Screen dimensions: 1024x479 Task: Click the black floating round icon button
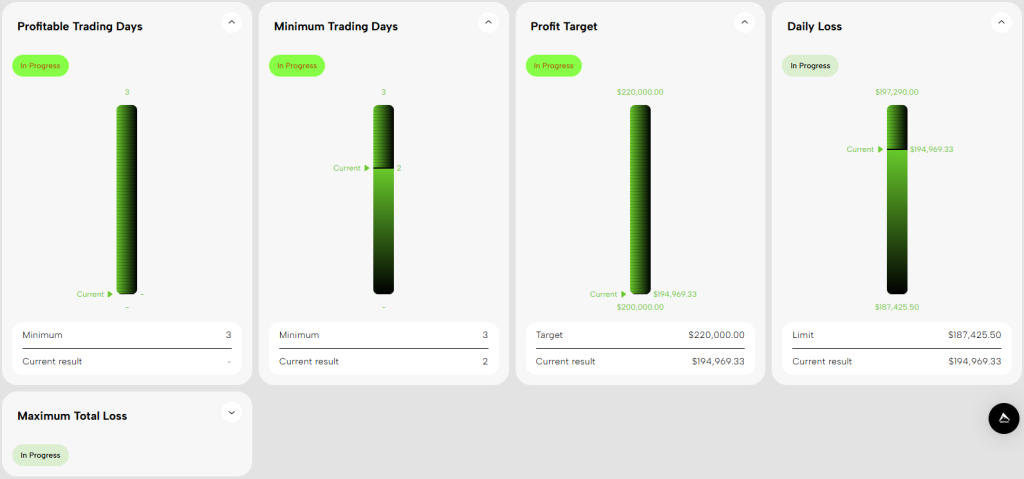1003,418
